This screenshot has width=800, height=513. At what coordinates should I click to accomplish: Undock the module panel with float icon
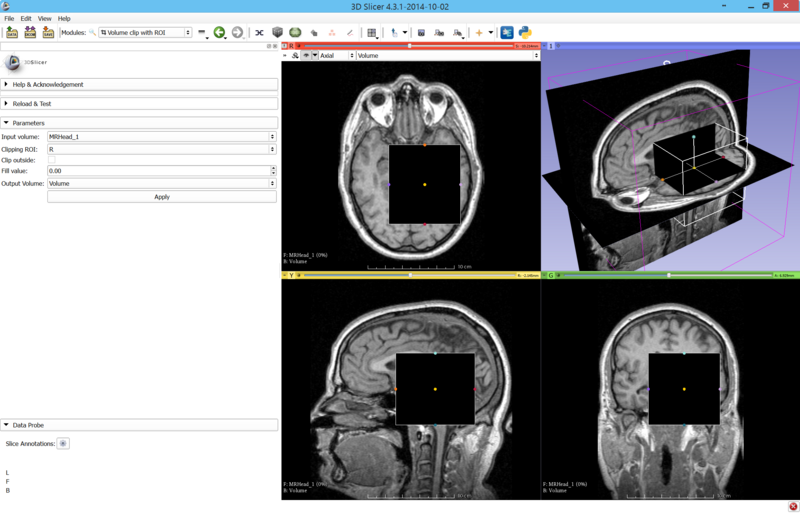(269, 46)
